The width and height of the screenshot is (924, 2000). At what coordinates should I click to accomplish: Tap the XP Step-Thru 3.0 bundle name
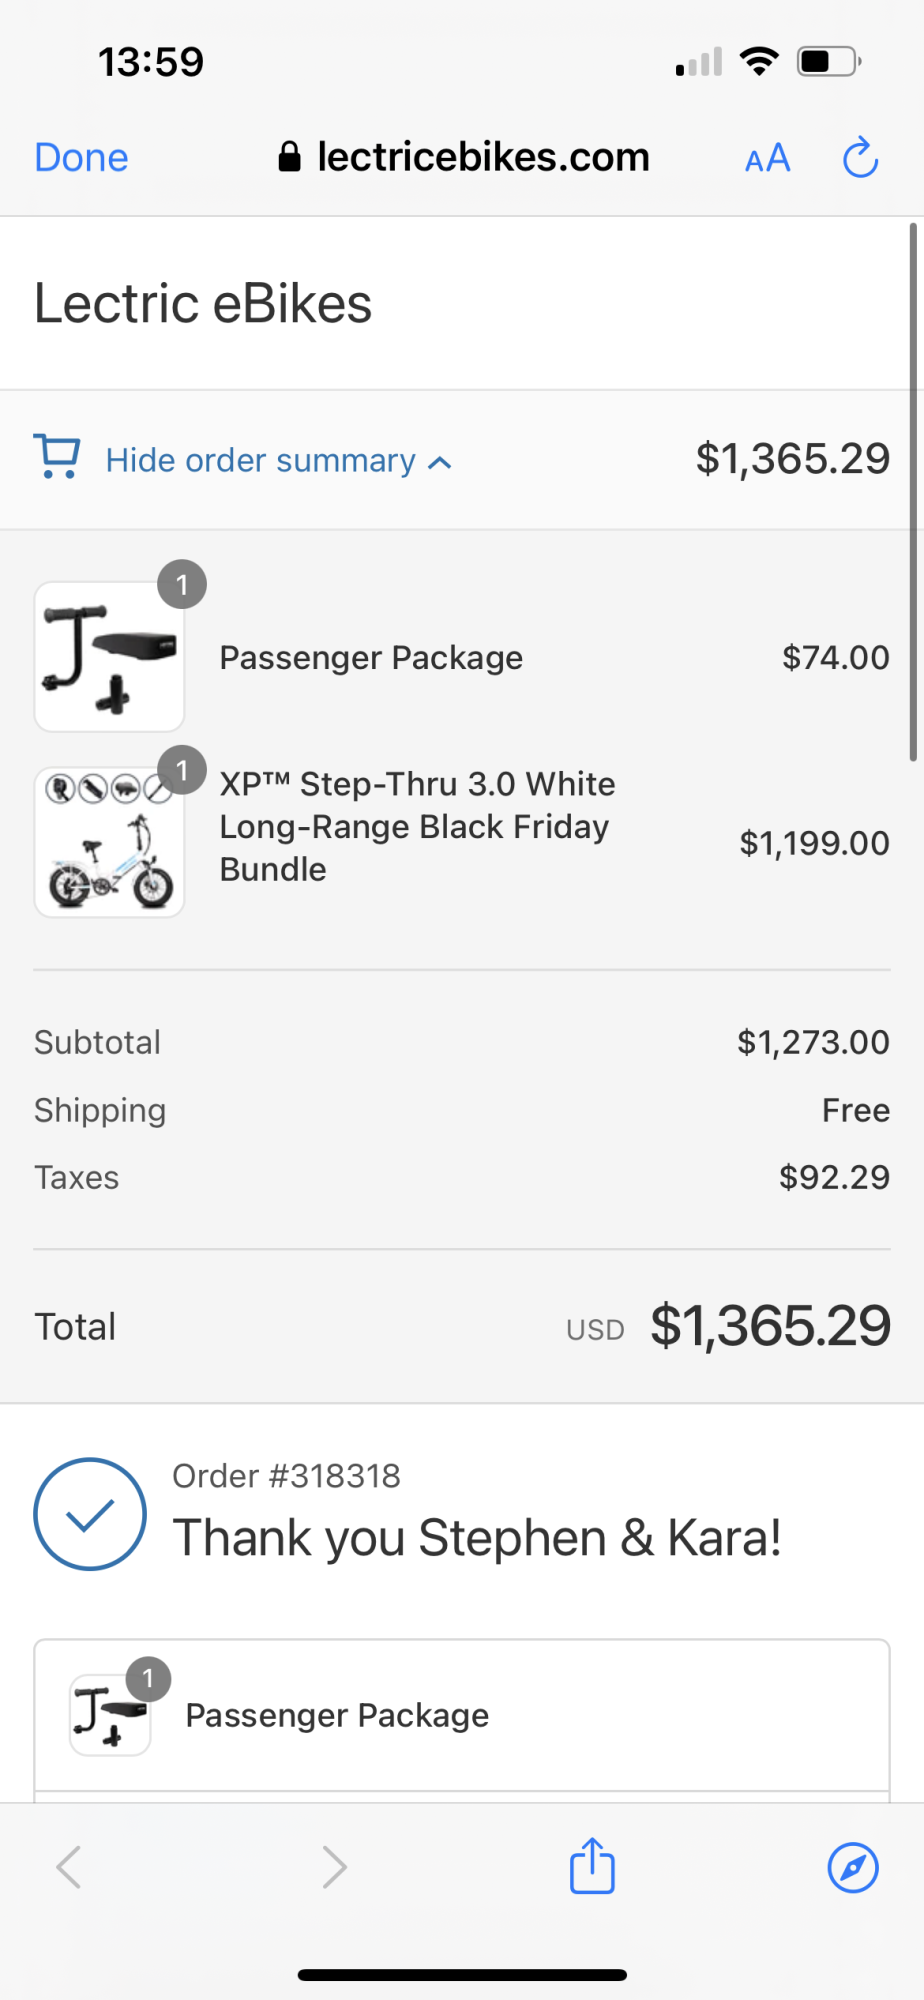pos(417,827)
